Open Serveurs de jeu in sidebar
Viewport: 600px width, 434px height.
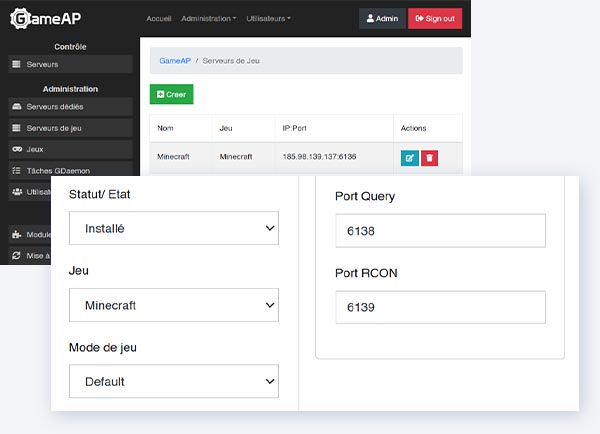point(70,128)
